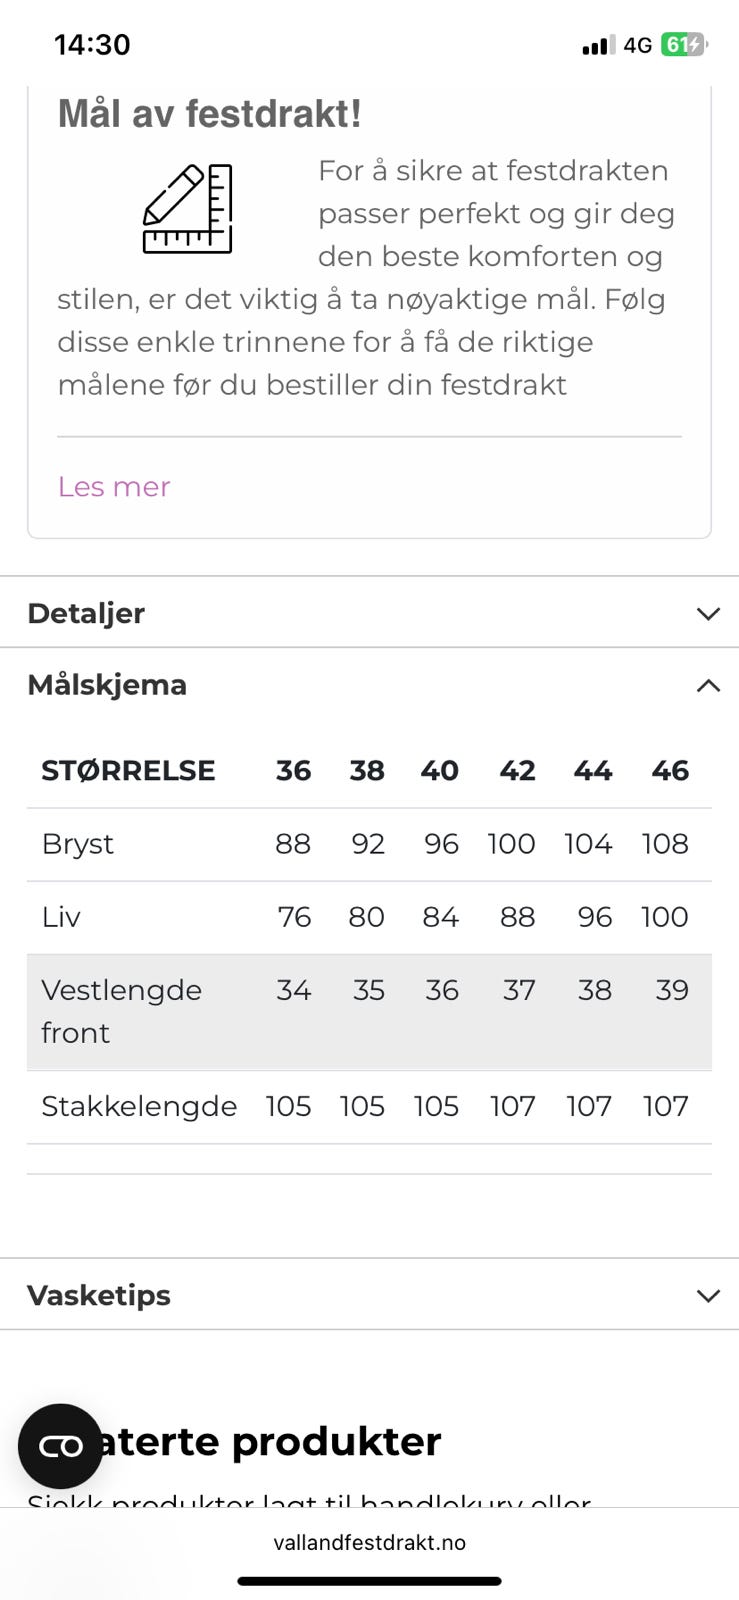
Task: Tap the Mål av festdrakt! heading
Action: click(x=209, y=114)
